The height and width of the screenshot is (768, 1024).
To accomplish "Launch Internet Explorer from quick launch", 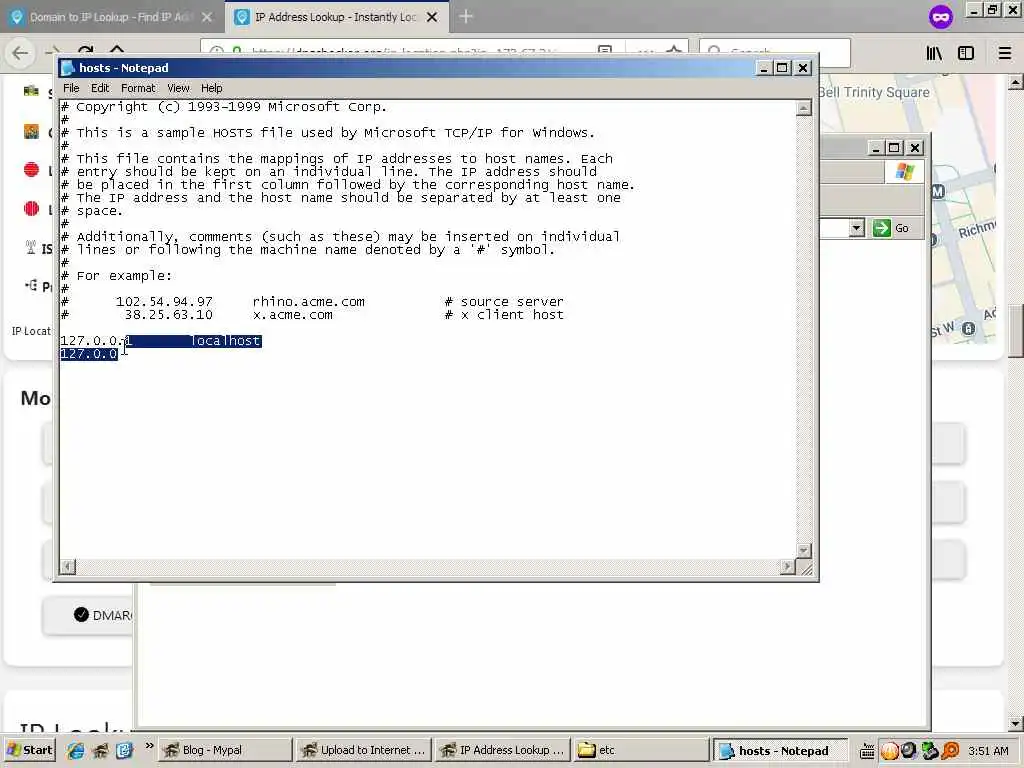I will click(x=75, y=750).
